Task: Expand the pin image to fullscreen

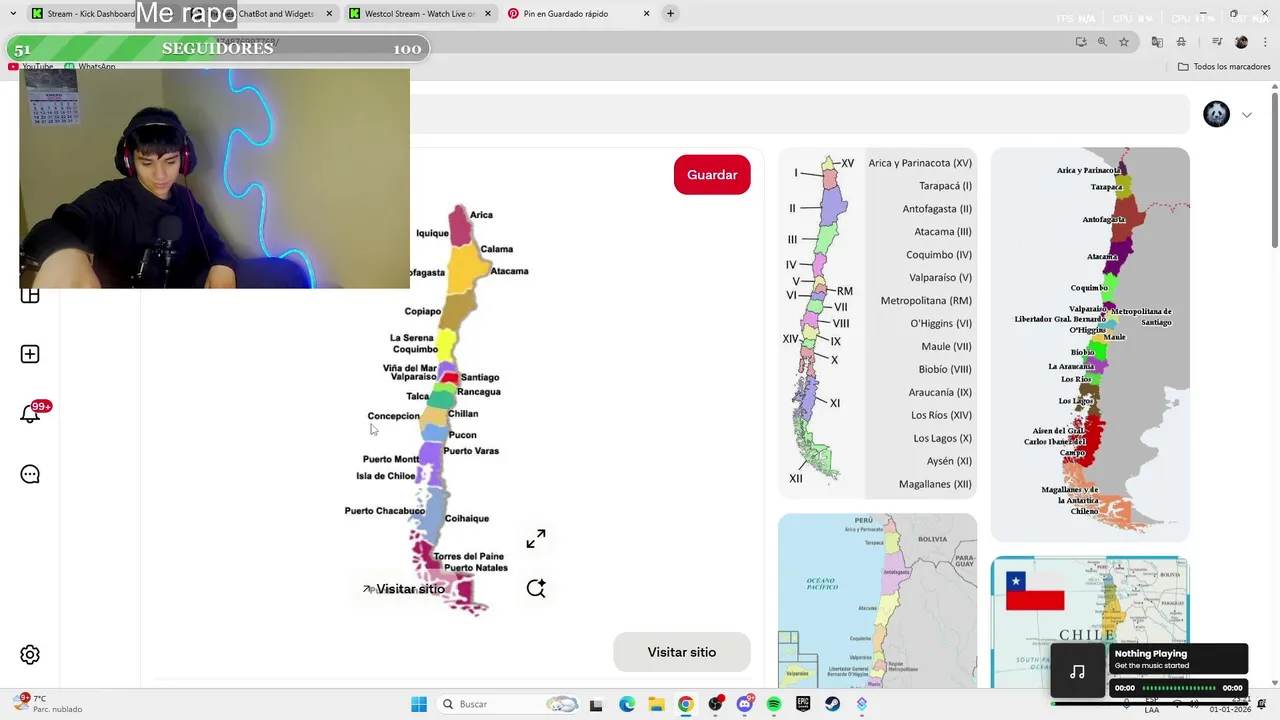Action: pyautogui.click(x=536, y=539)
